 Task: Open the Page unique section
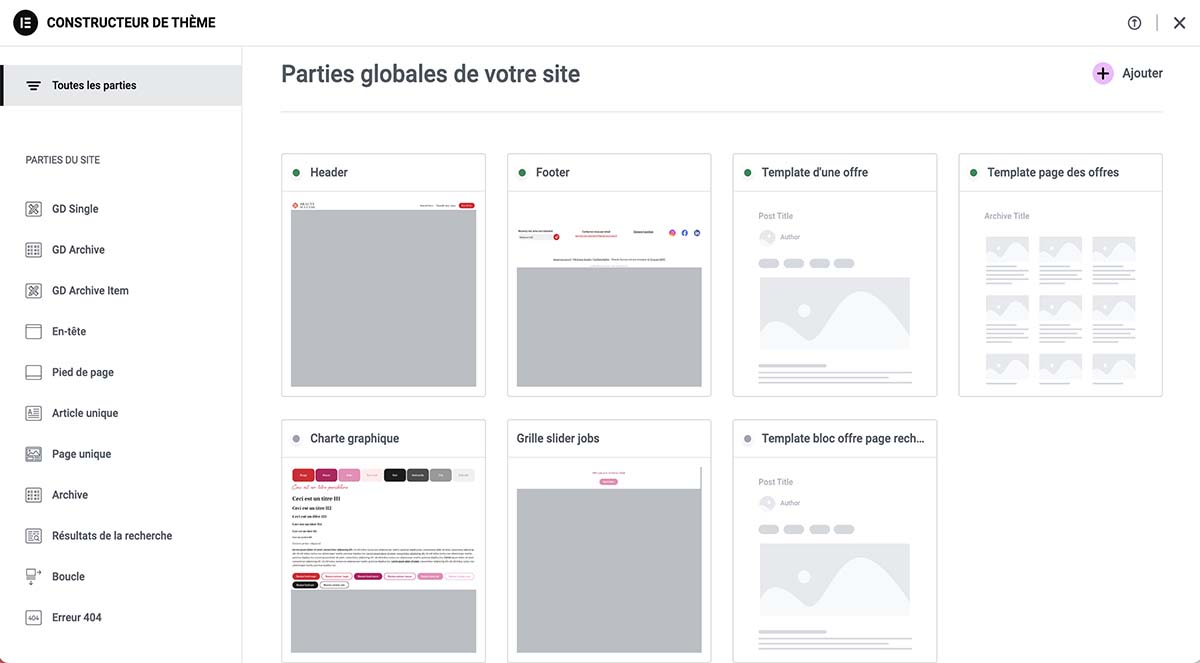tap(81, 454)
